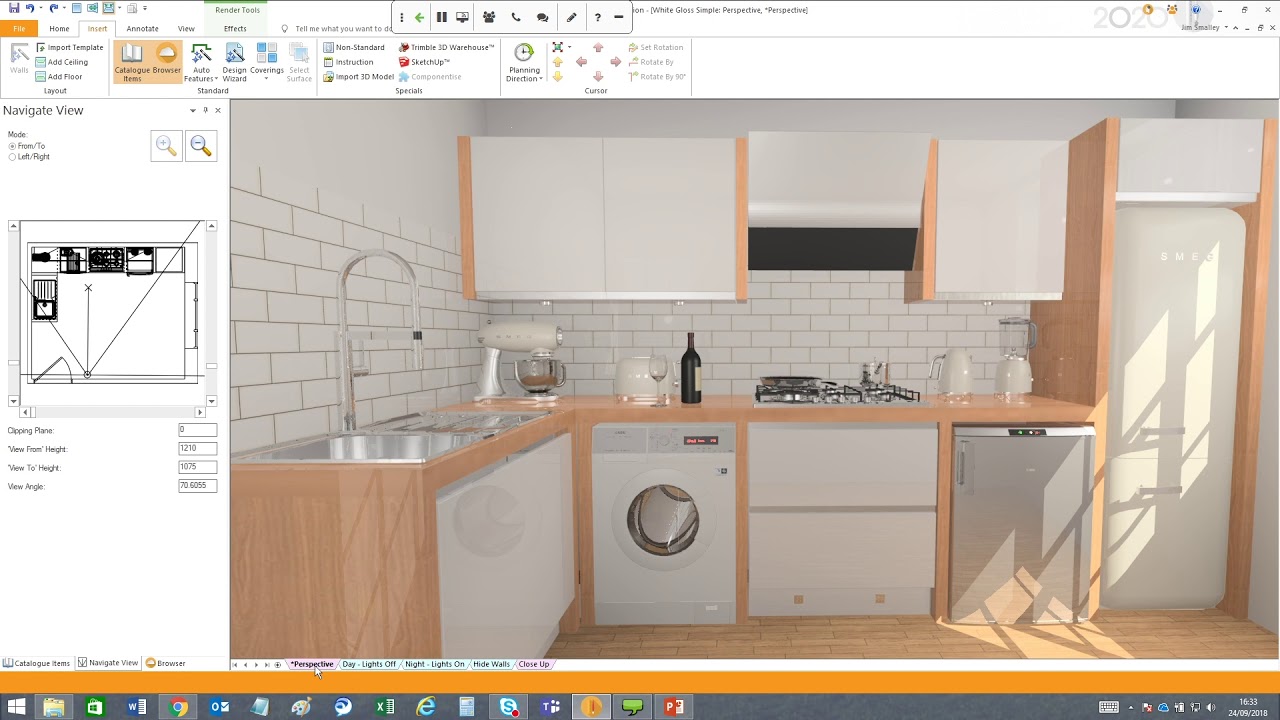Click the Import Template button

tap(69, 47)
